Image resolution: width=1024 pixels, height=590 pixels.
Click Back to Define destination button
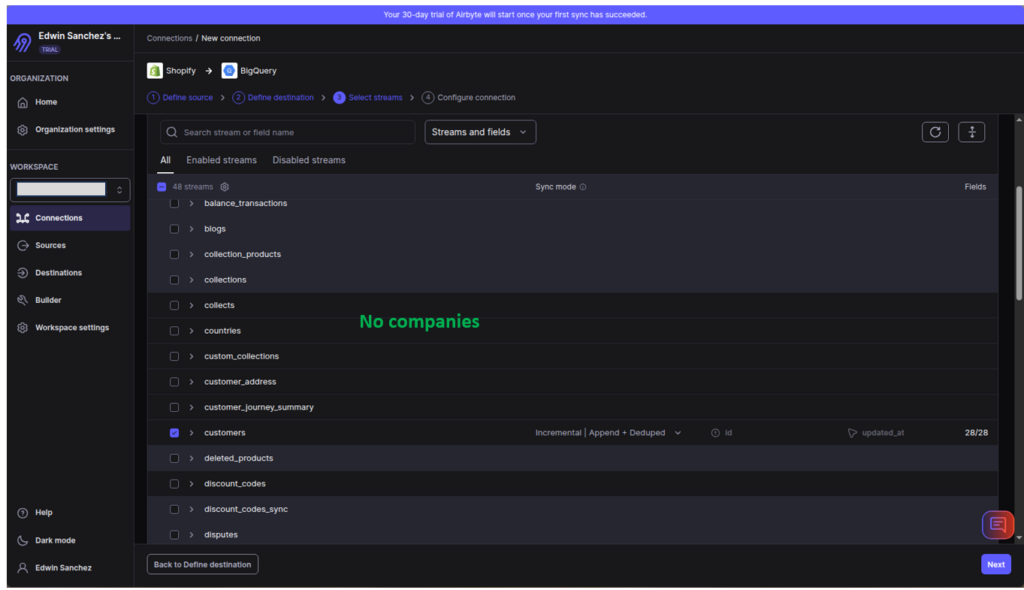202,565
